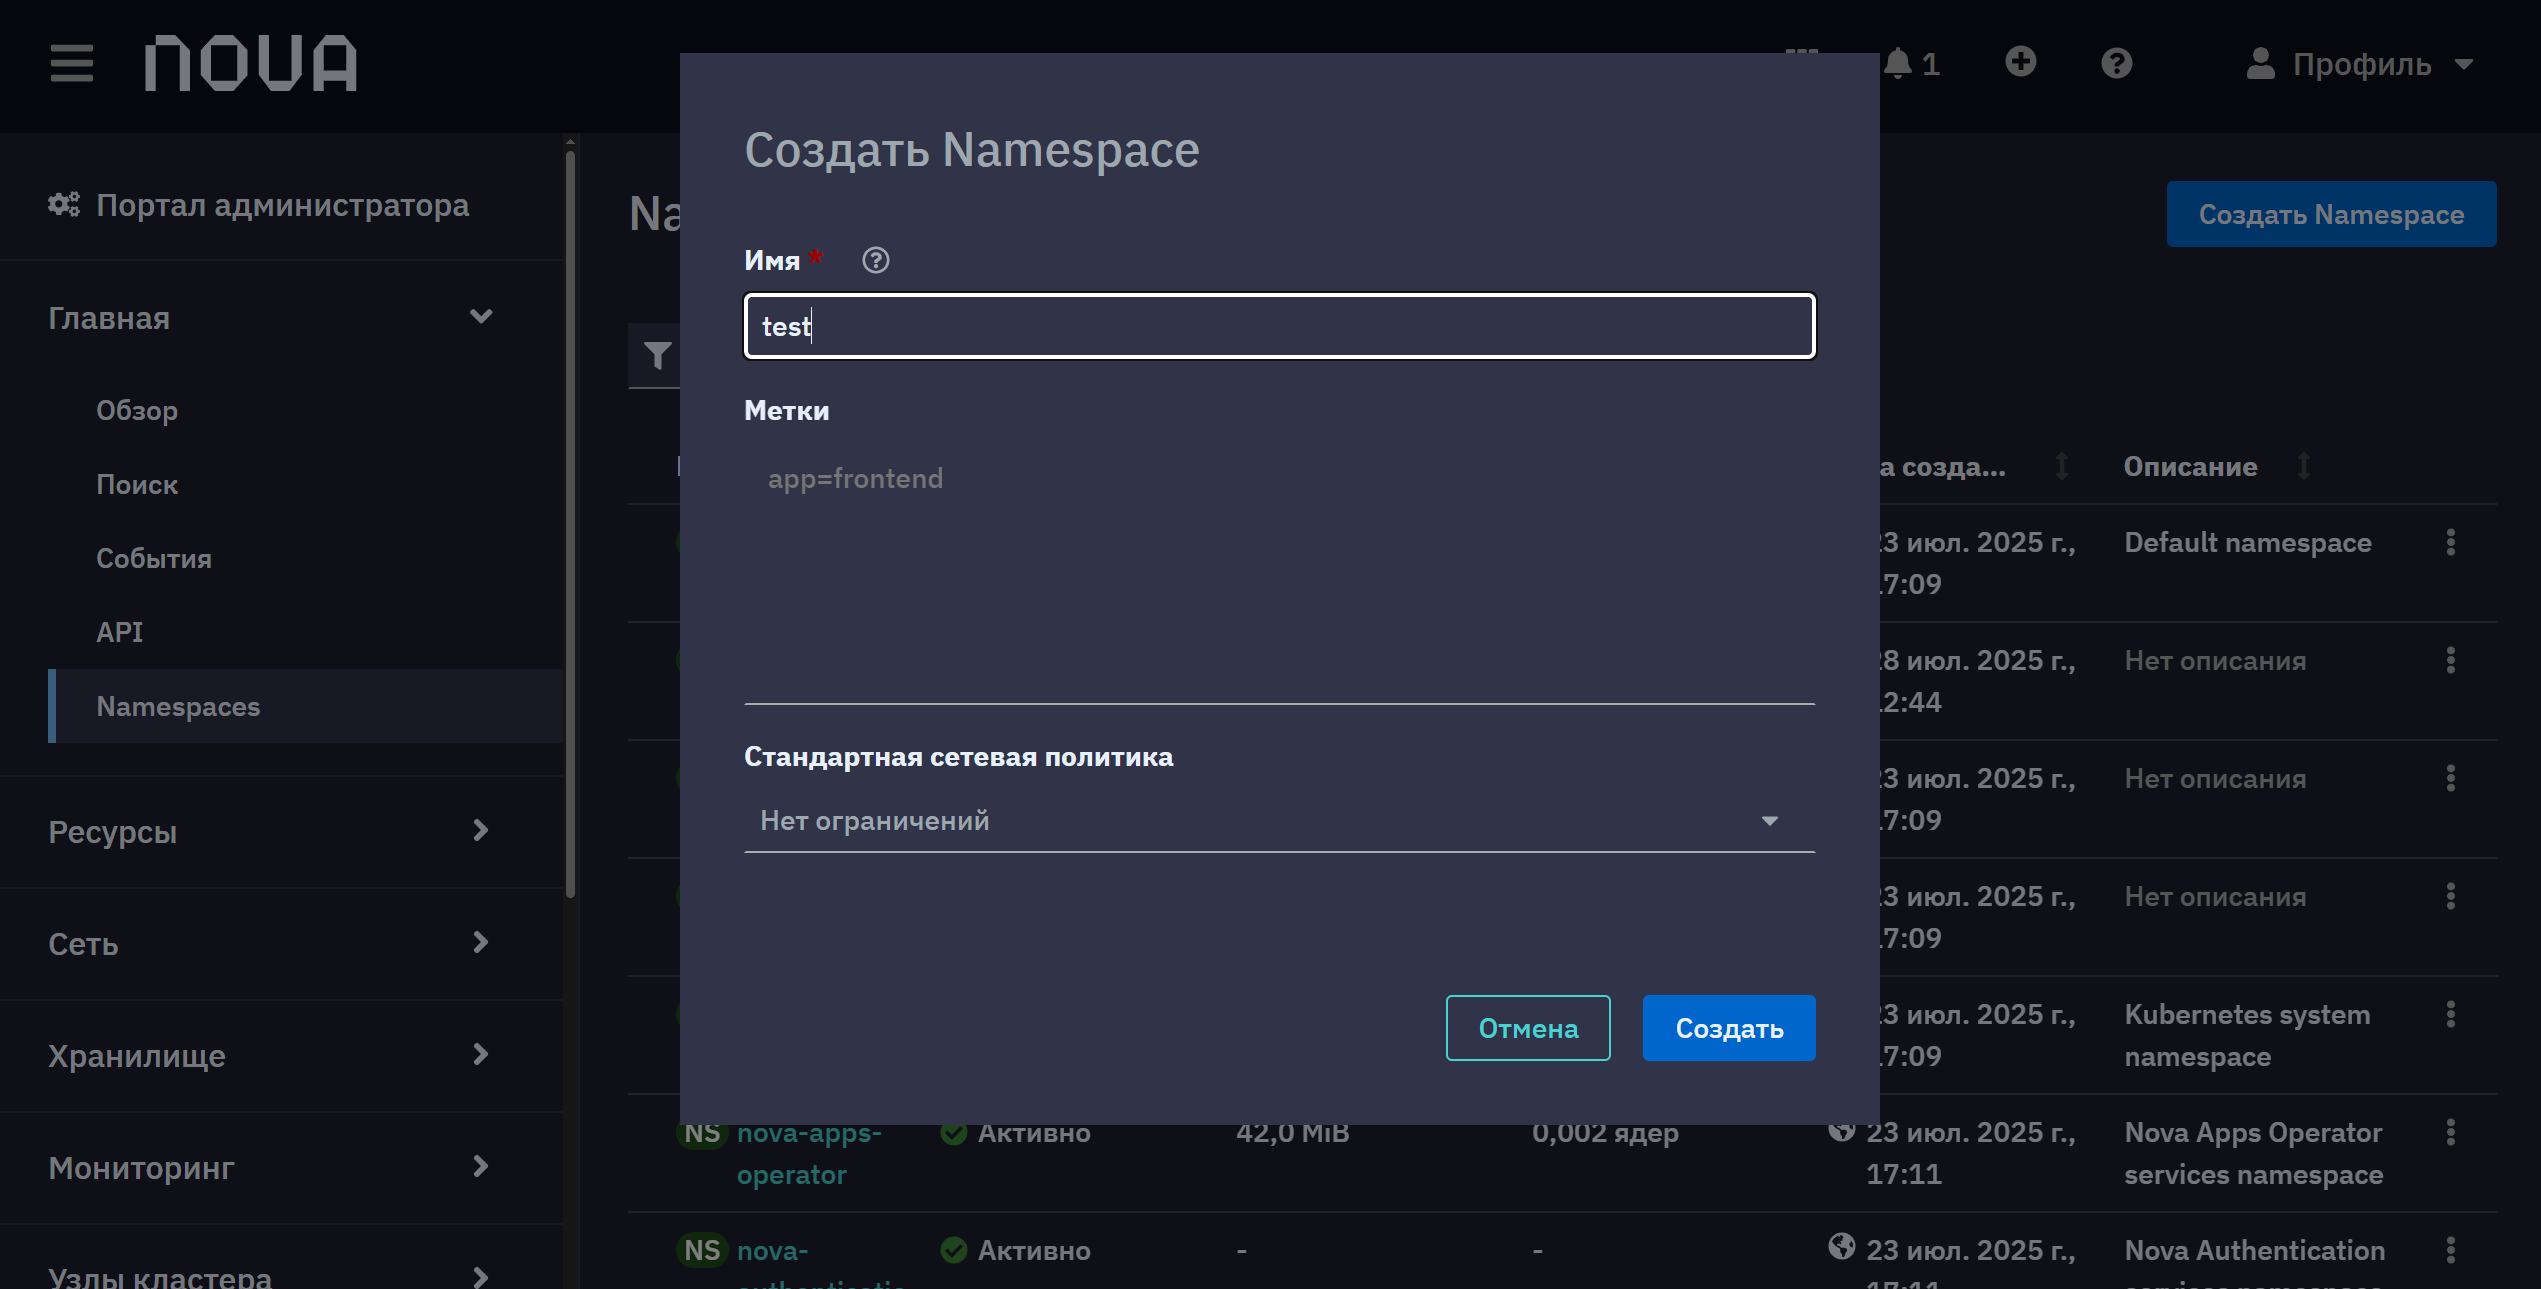Click the filter funnel icon
This screenshot has width=2541, height=1289.
pos(657,356)
